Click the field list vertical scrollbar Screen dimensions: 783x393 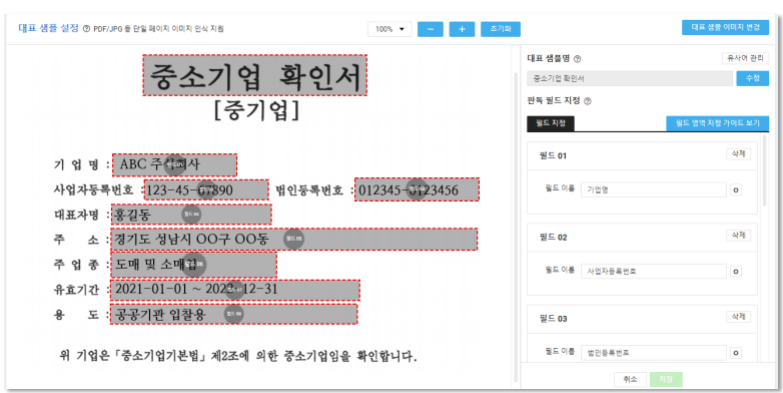pos(765,170)
